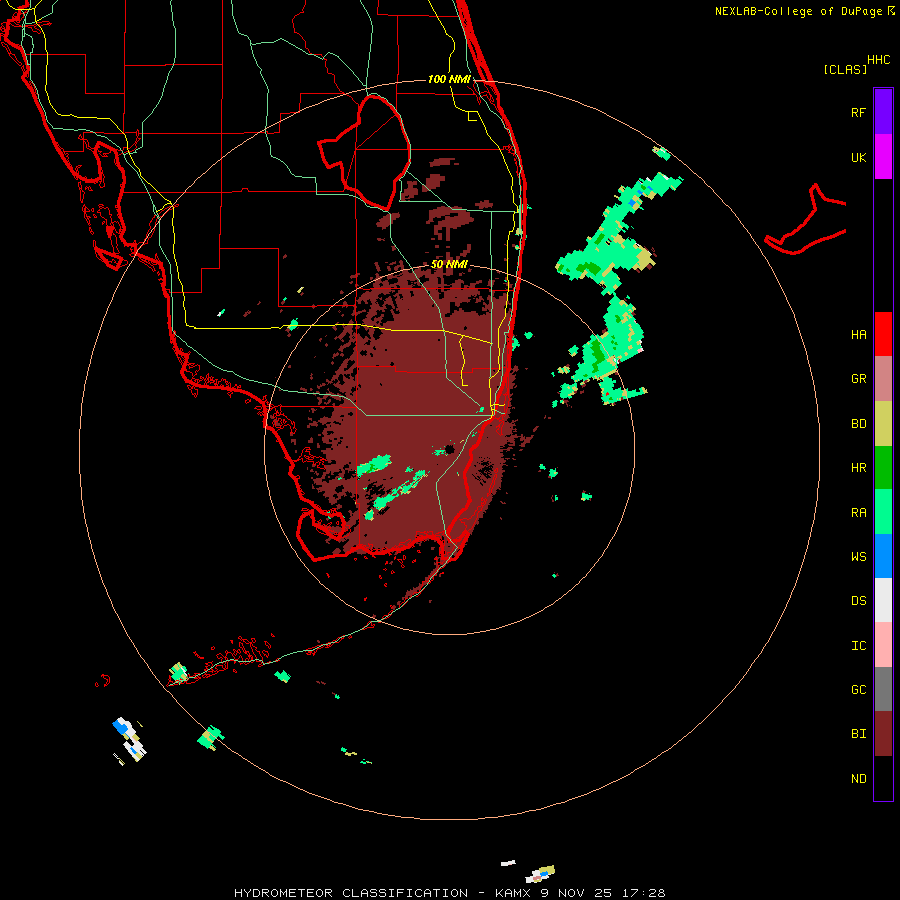Viewport: 900px width, 900px height.
Task: Click the WS blue legend swatch
Action: point(883,556)
